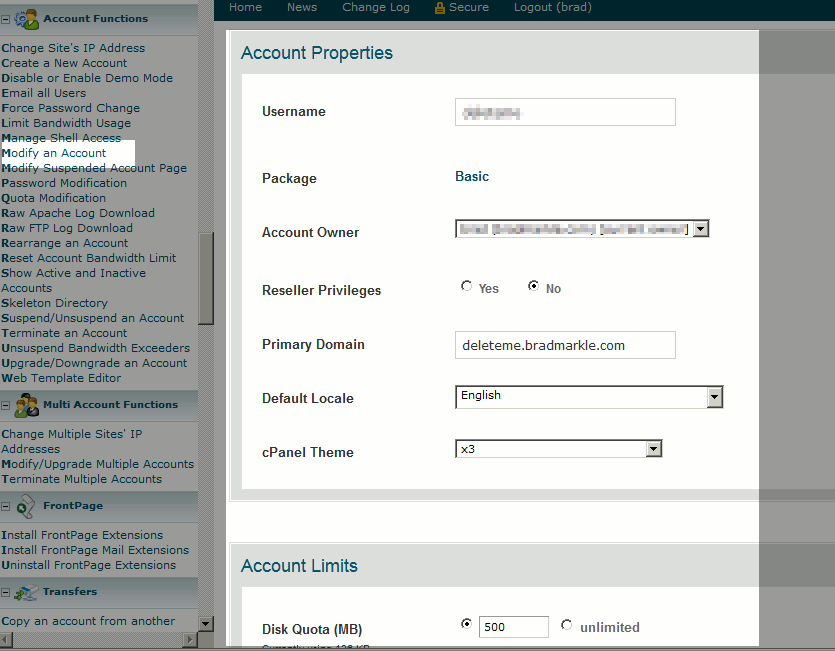
Task: Click the FrontPage section icon
Action: (25, 506)
